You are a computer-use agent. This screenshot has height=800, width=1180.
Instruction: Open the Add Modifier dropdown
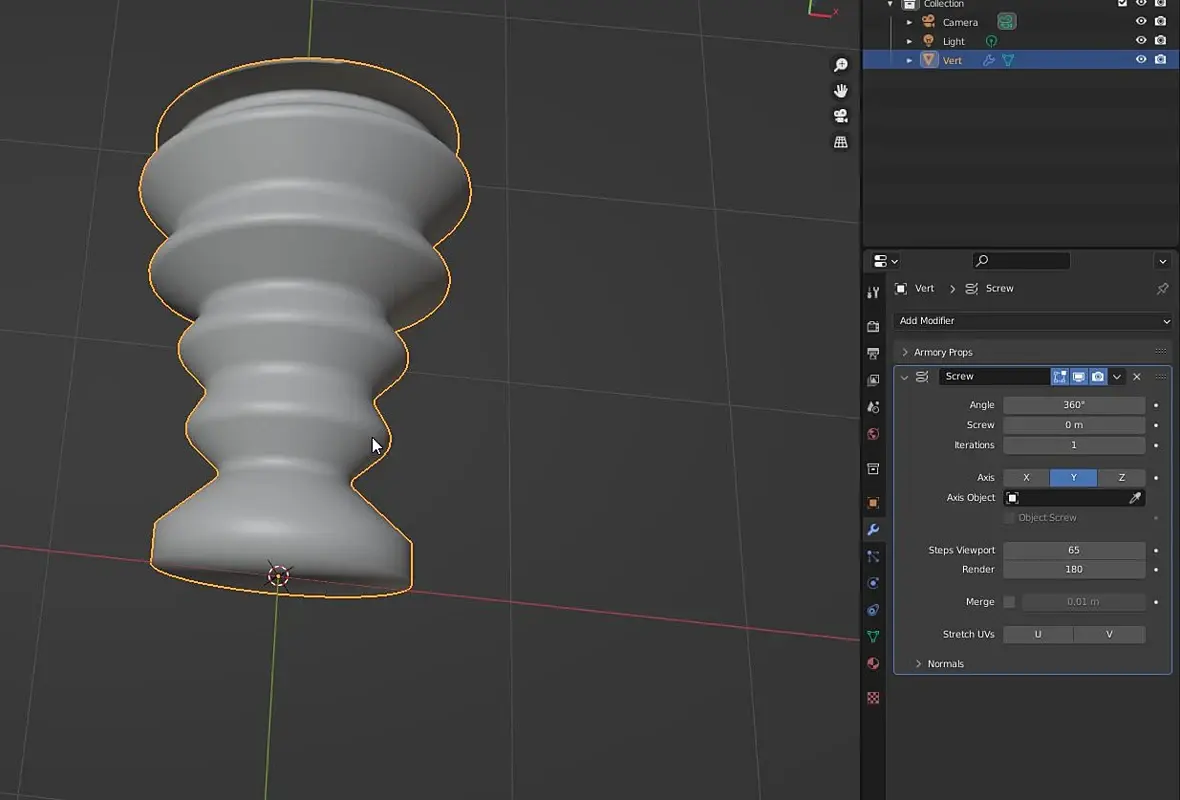[1033, 321]
